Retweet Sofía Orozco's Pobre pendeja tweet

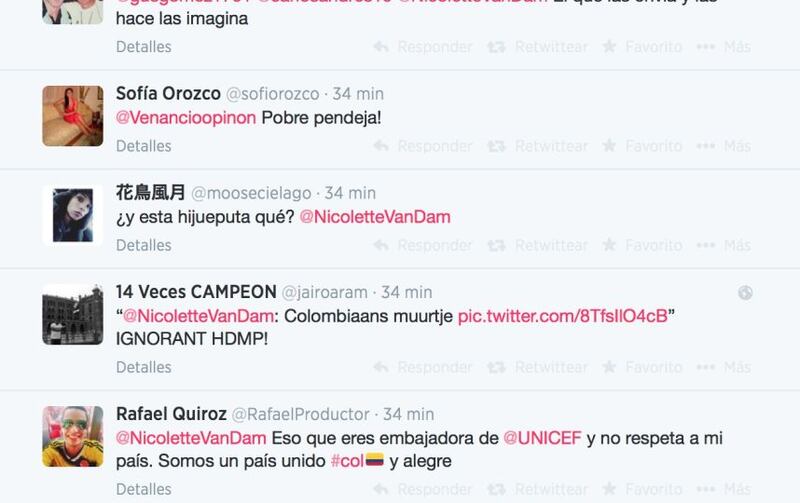[x=538, y=146]
